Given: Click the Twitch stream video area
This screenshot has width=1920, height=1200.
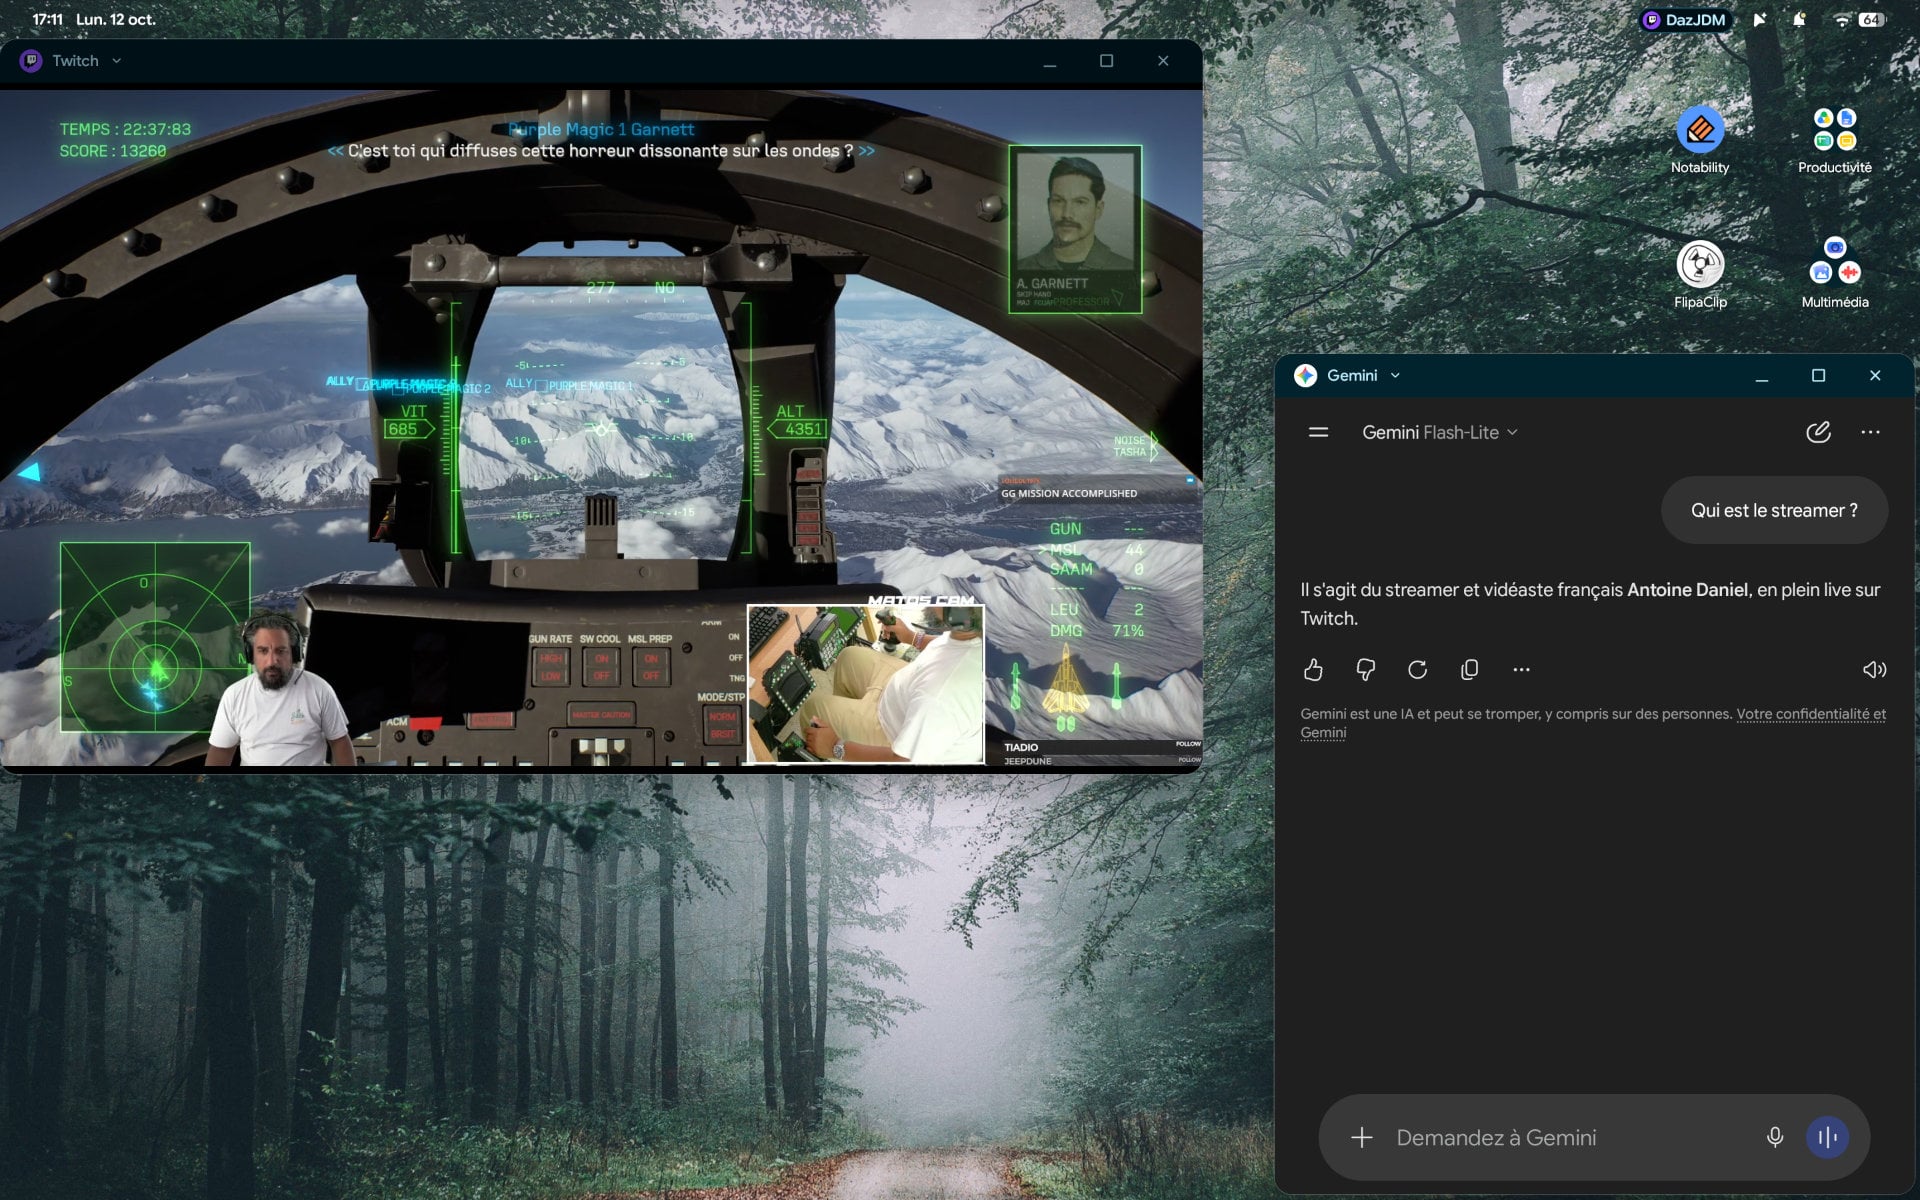Looking at the screenshot, I should pyautogui.click(x=601, y=428).
